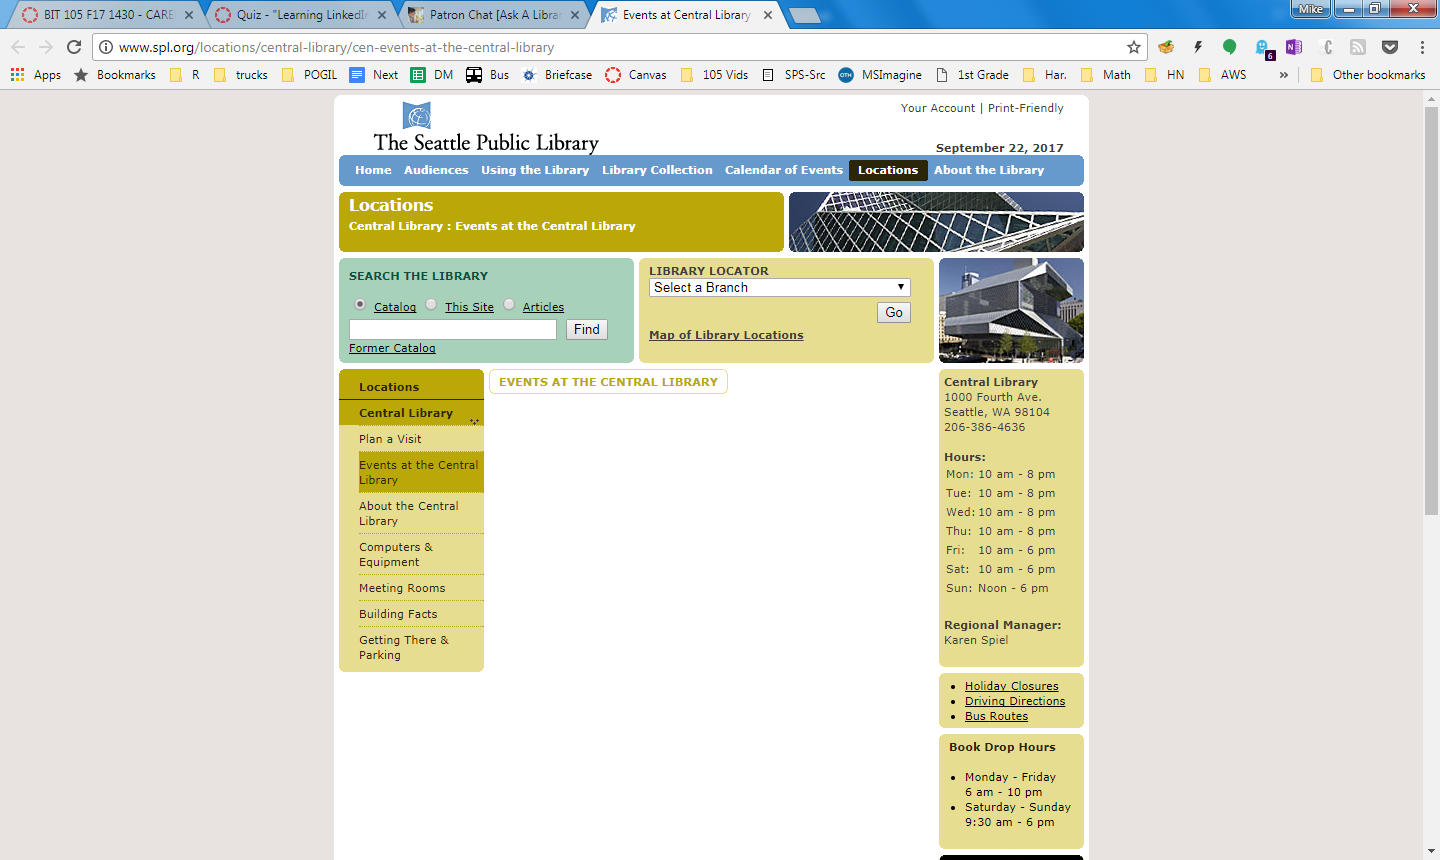Click the page vertical scrollbar thumb
1440x860 pixels.
click(1431, 312)
